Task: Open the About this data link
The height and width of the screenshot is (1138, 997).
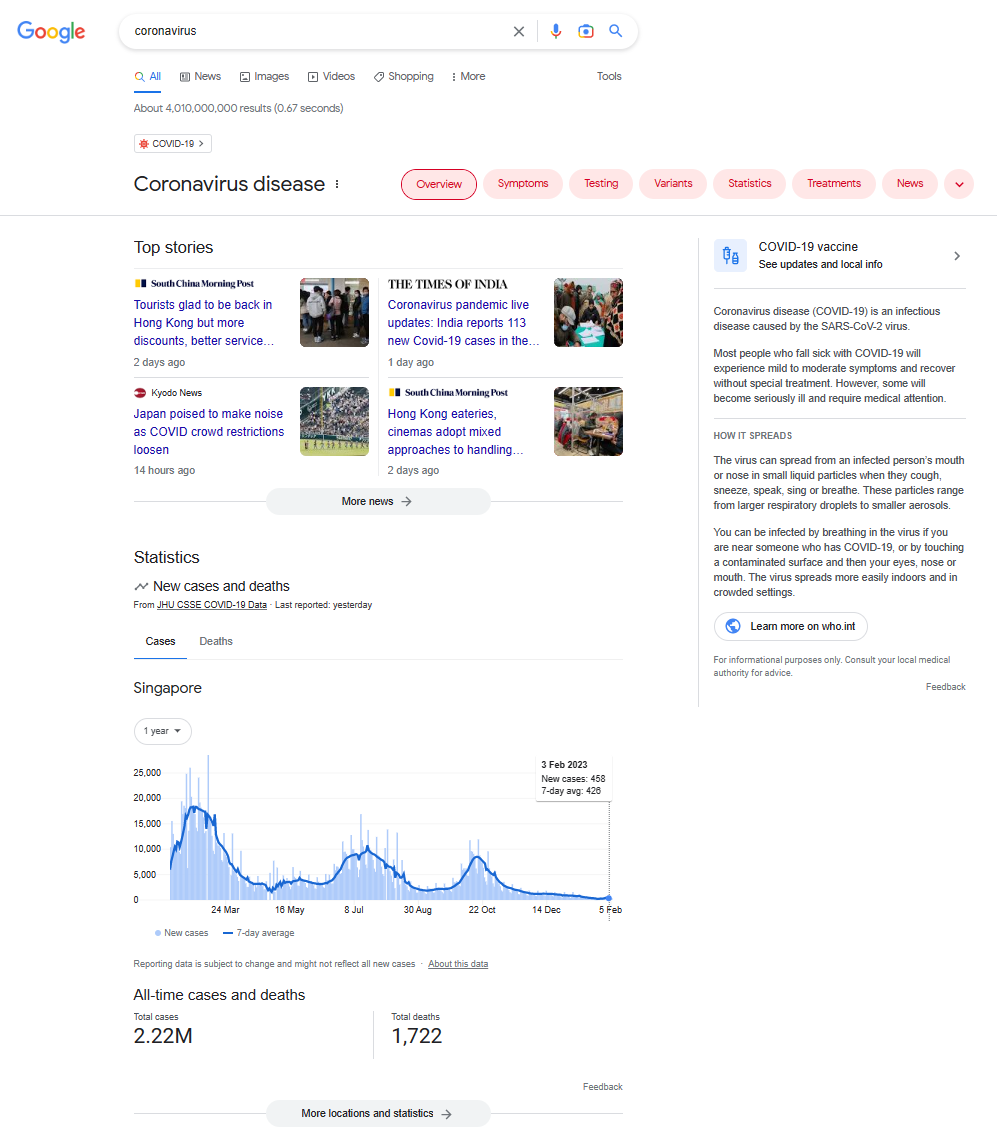Action: (458, 965)
